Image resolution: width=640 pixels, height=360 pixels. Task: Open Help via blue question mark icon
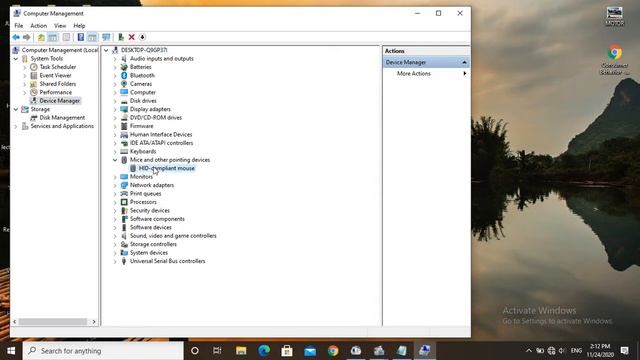[x=81, y=37]
